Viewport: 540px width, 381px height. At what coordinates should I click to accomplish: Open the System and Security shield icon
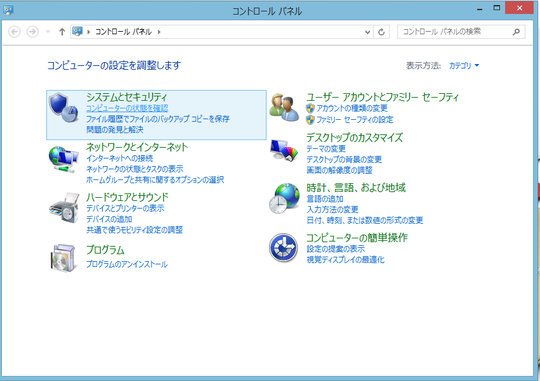63,107
